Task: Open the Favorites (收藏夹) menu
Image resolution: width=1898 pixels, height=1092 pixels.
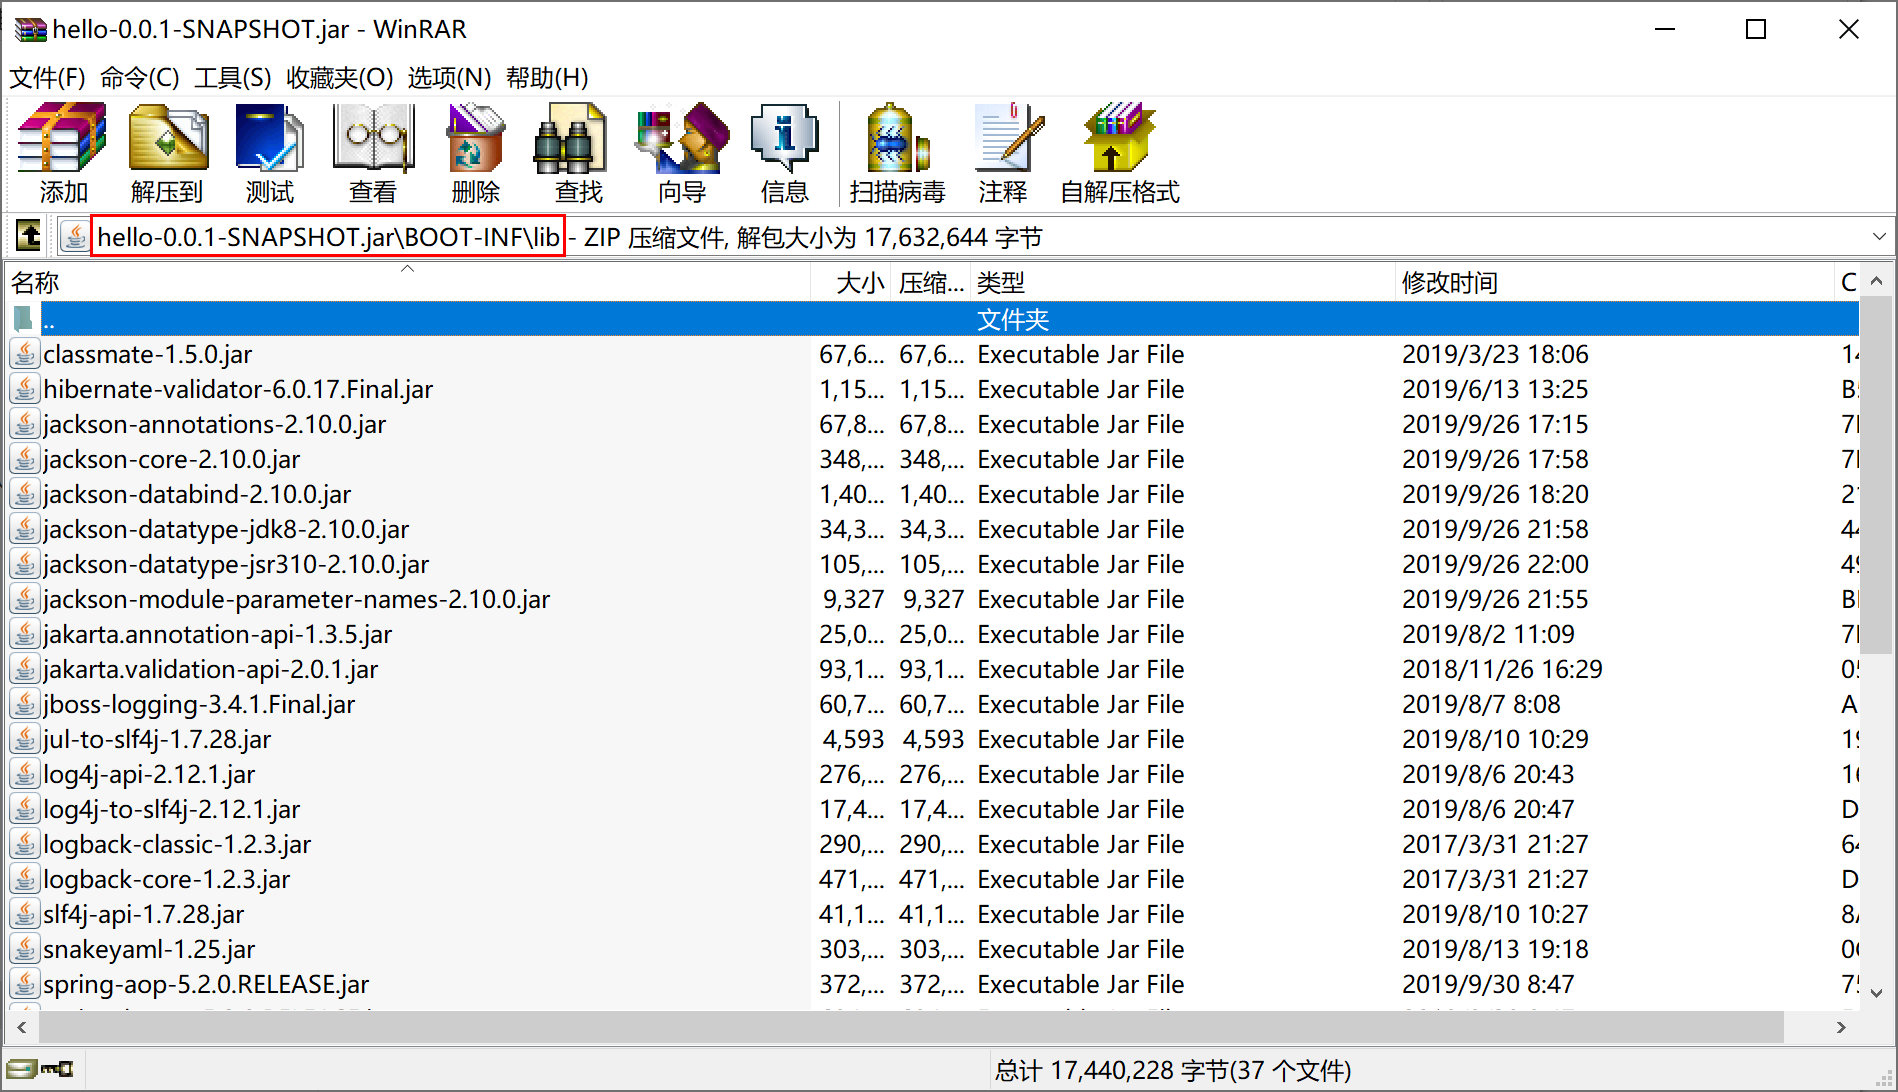Action: pyautogui.click(x=339, y=78)
